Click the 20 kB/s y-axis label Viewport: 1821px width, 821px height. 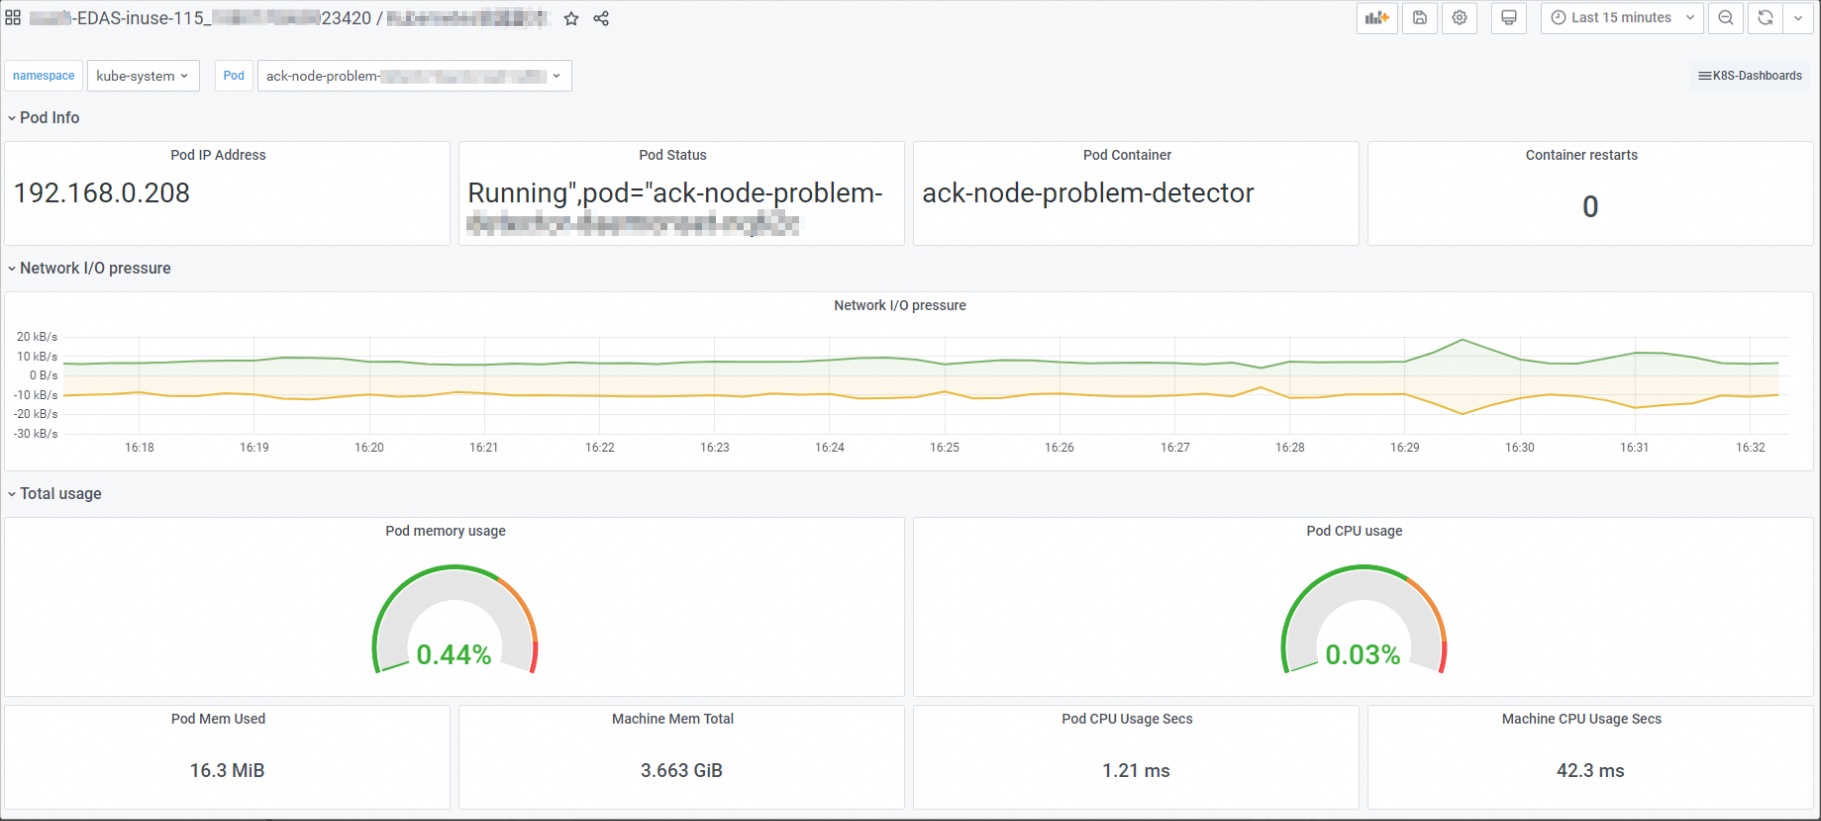[x=37, y=337]
